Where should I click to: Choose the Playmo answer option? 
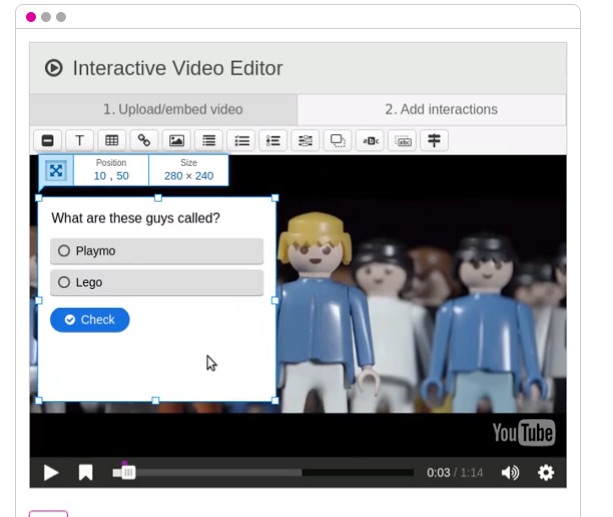[157, 251]
